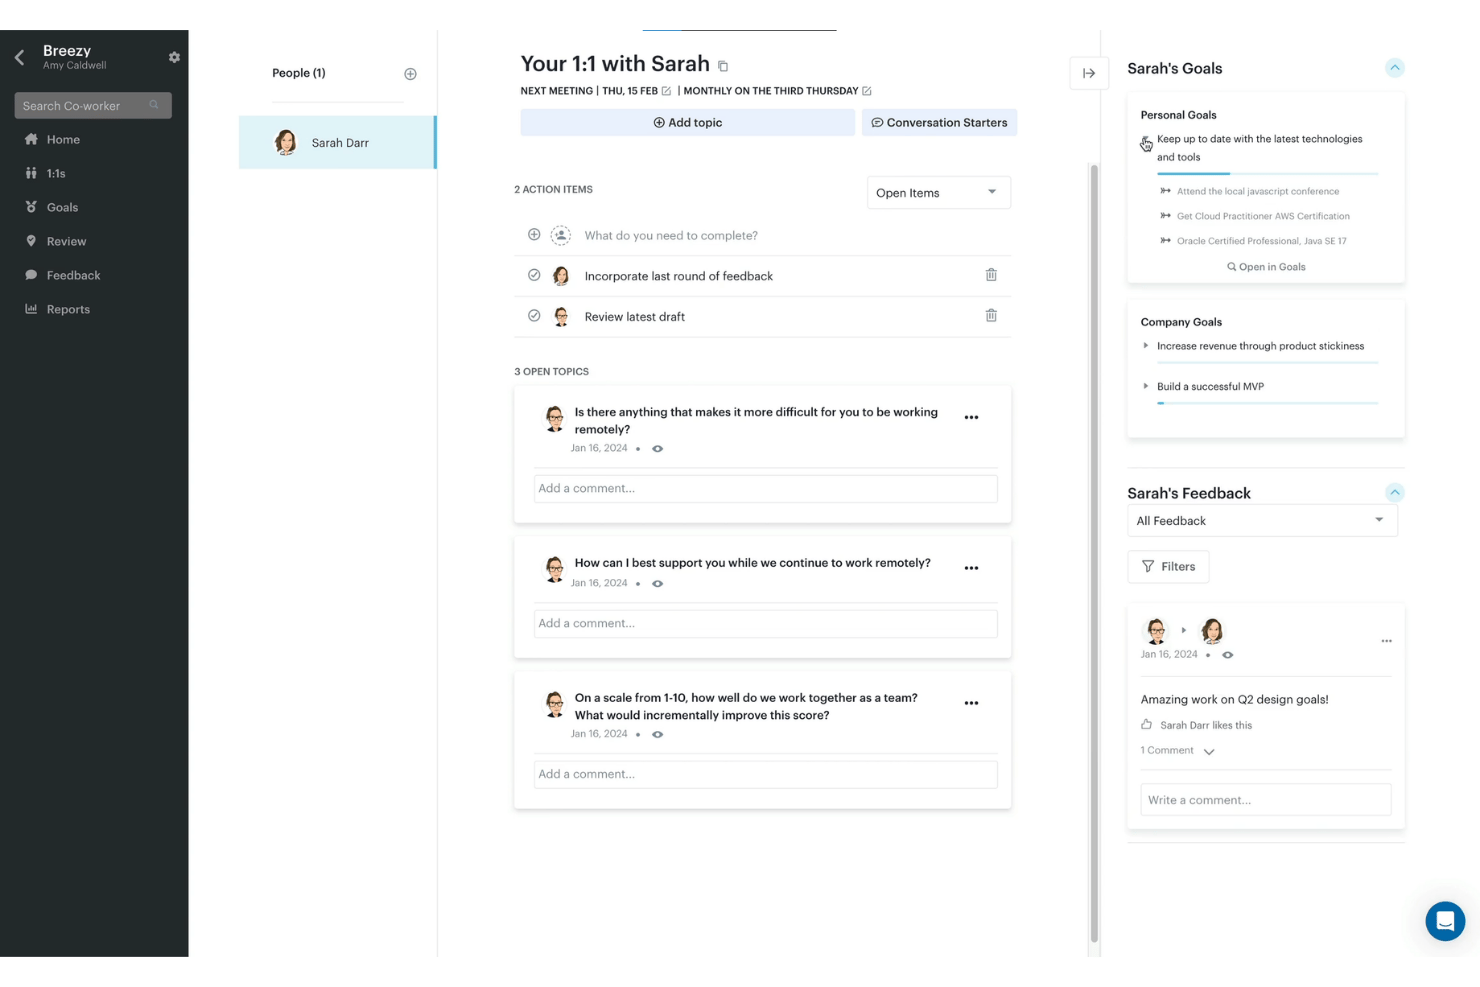This screenshot has width=1480, height=987.
Task: Open 'Oracle Certified Professional, Java SE 17' result
Action: [x=1262, y=241]
